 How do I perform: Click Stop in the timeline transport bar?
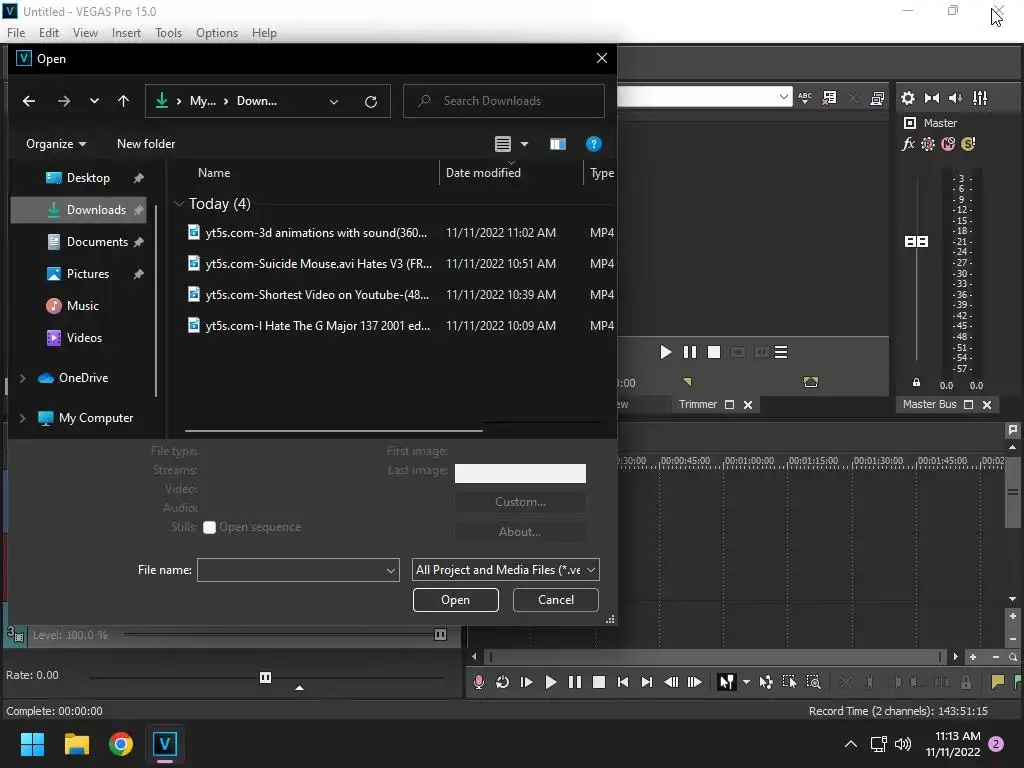599,682
